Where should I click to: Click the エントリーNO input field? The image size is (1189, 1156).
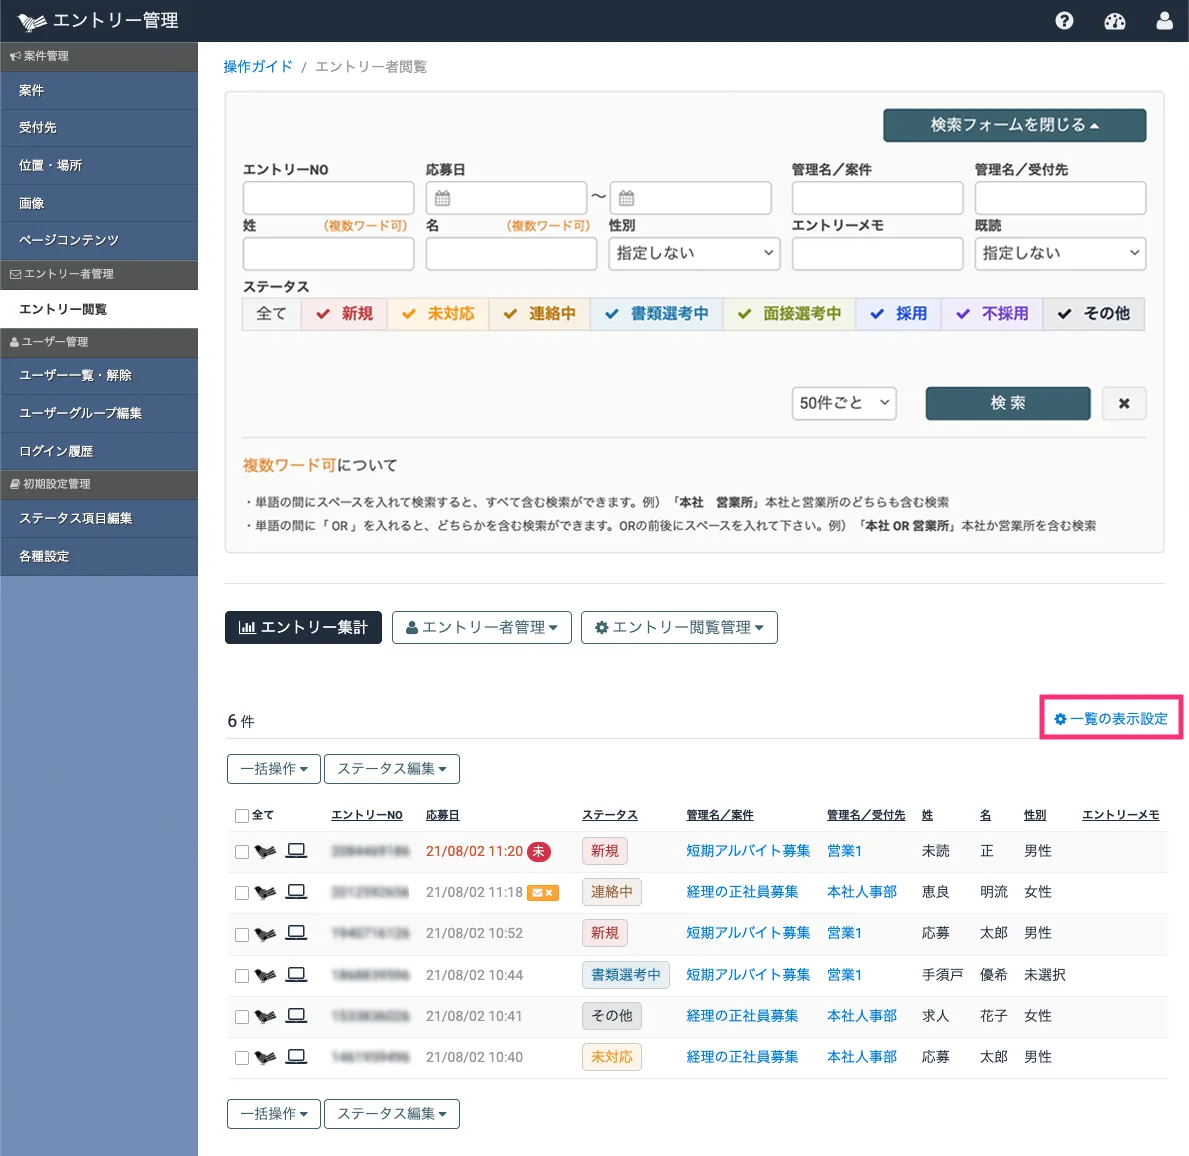point(328,198)
